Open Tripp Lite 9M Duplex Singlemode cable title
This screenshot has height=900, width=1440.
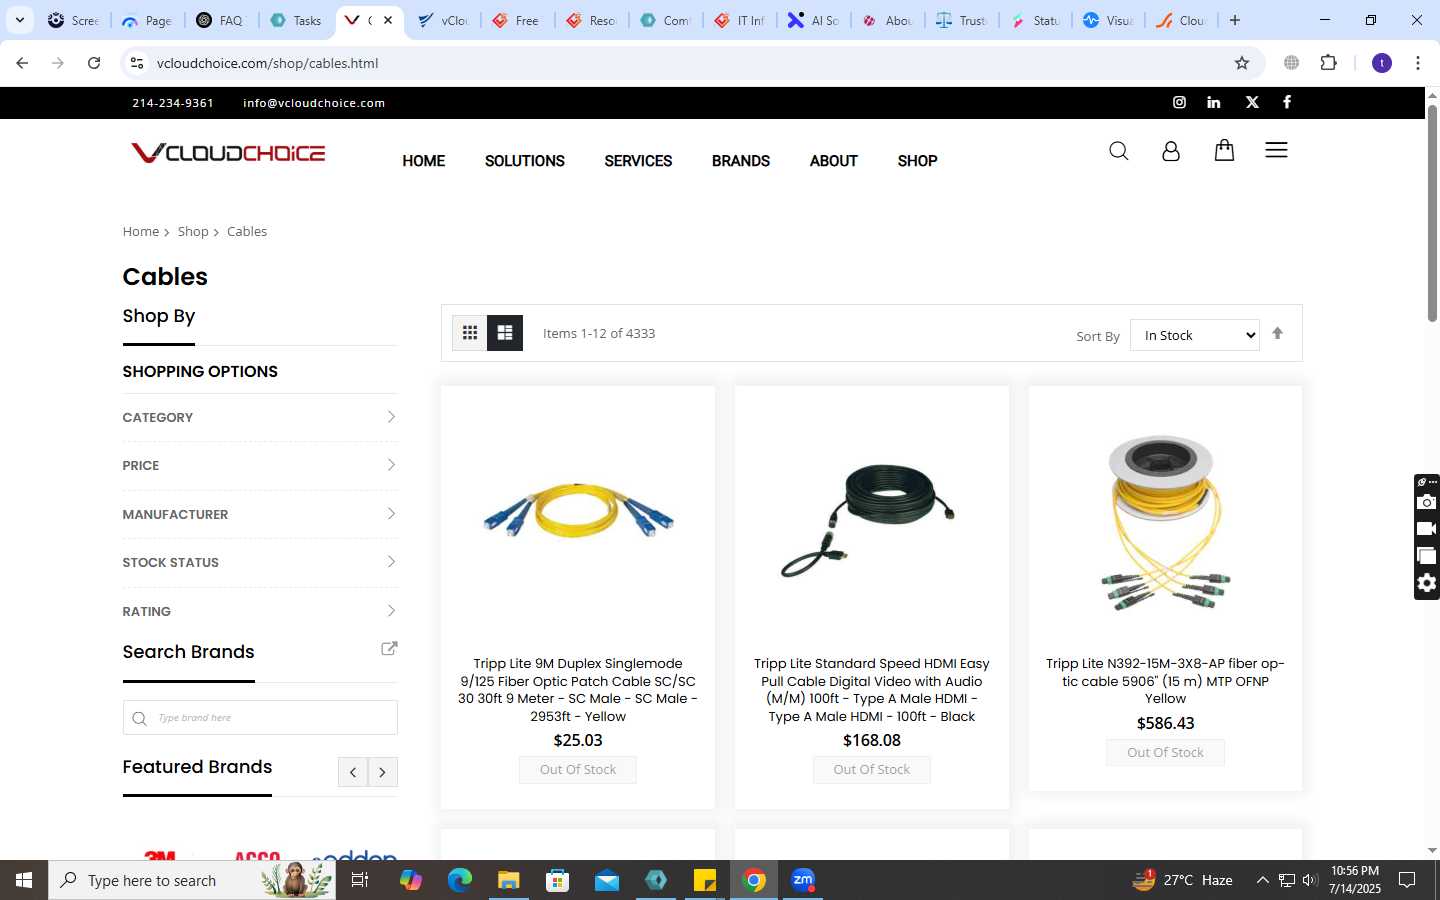[578, 690]
